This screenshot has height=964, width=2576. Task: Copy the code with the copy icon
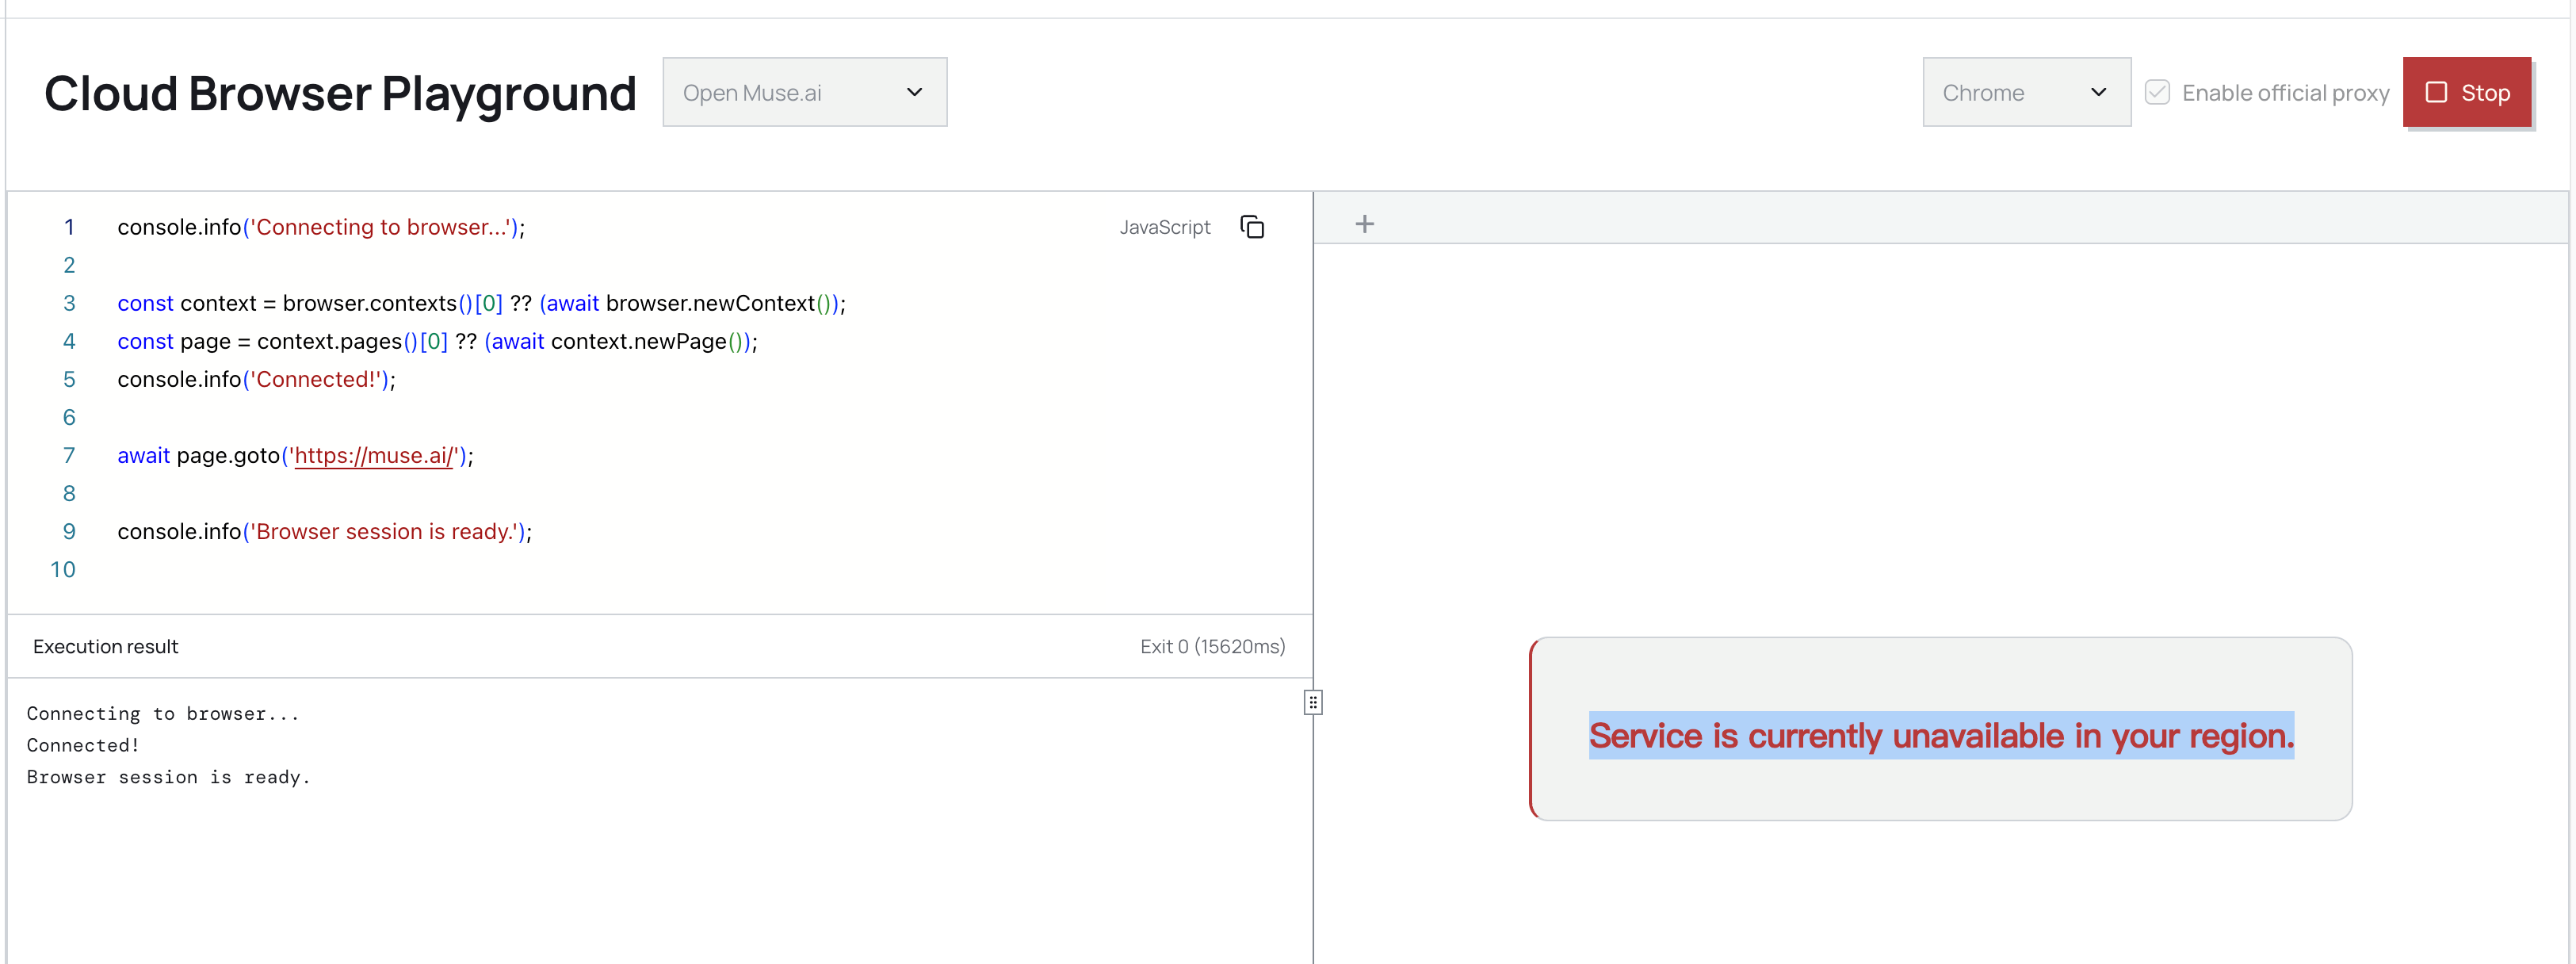pos(1252,227)
